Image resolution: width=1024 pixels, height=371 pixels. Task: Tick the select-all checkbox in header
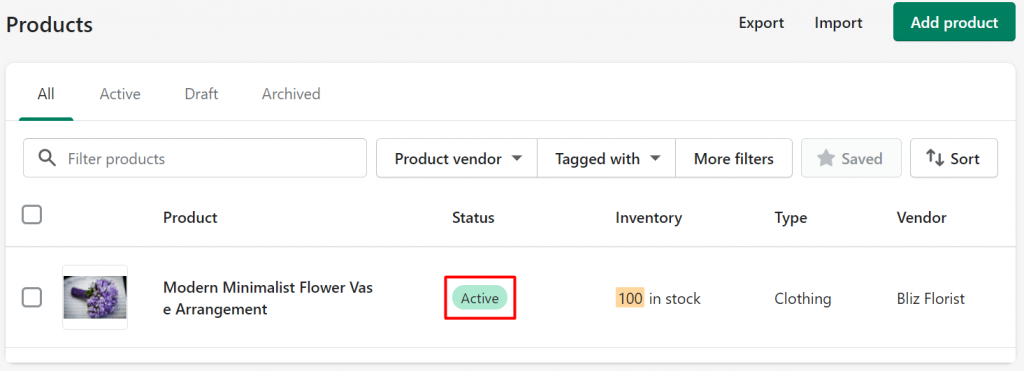click(32, 214)
